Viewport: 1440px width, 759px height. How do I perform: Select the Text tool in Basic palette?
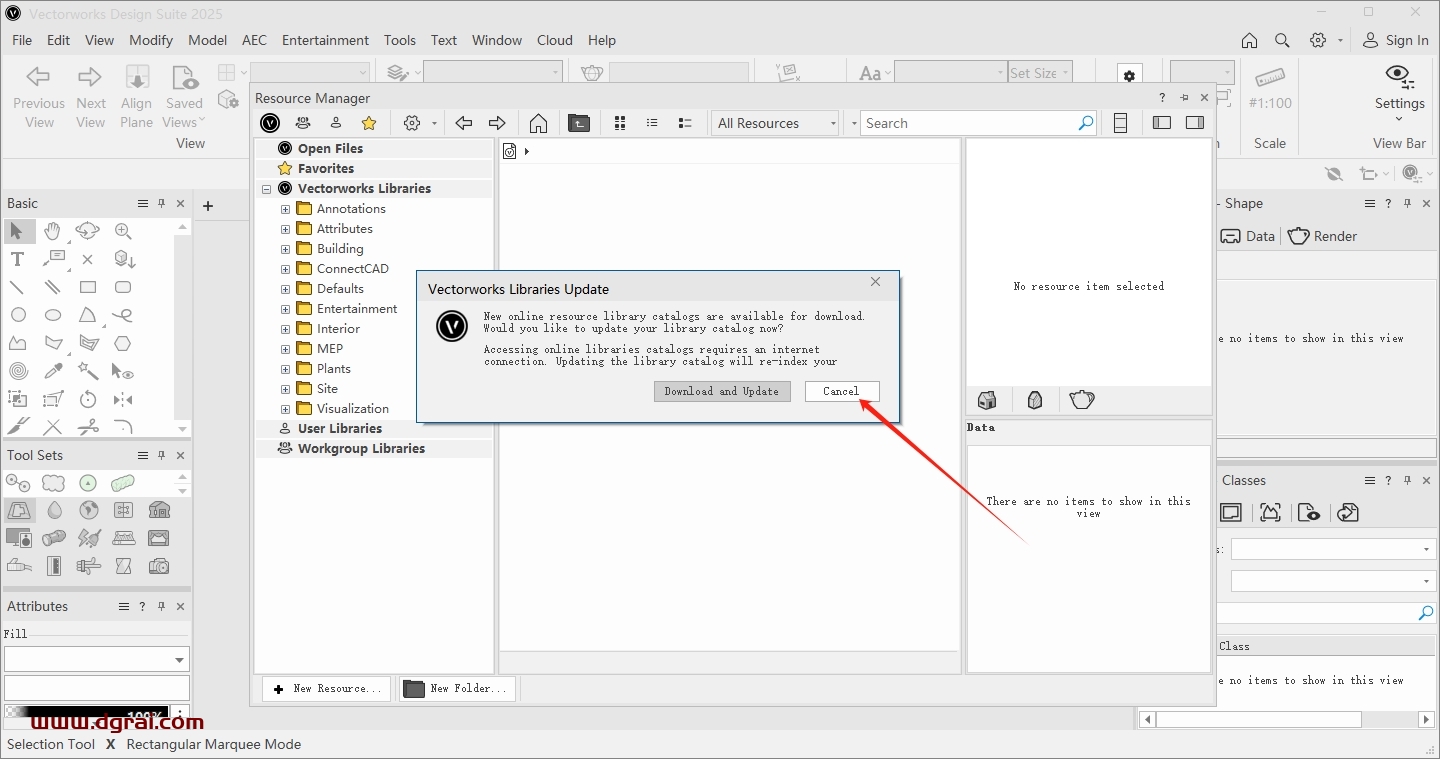tap(17, 259)
